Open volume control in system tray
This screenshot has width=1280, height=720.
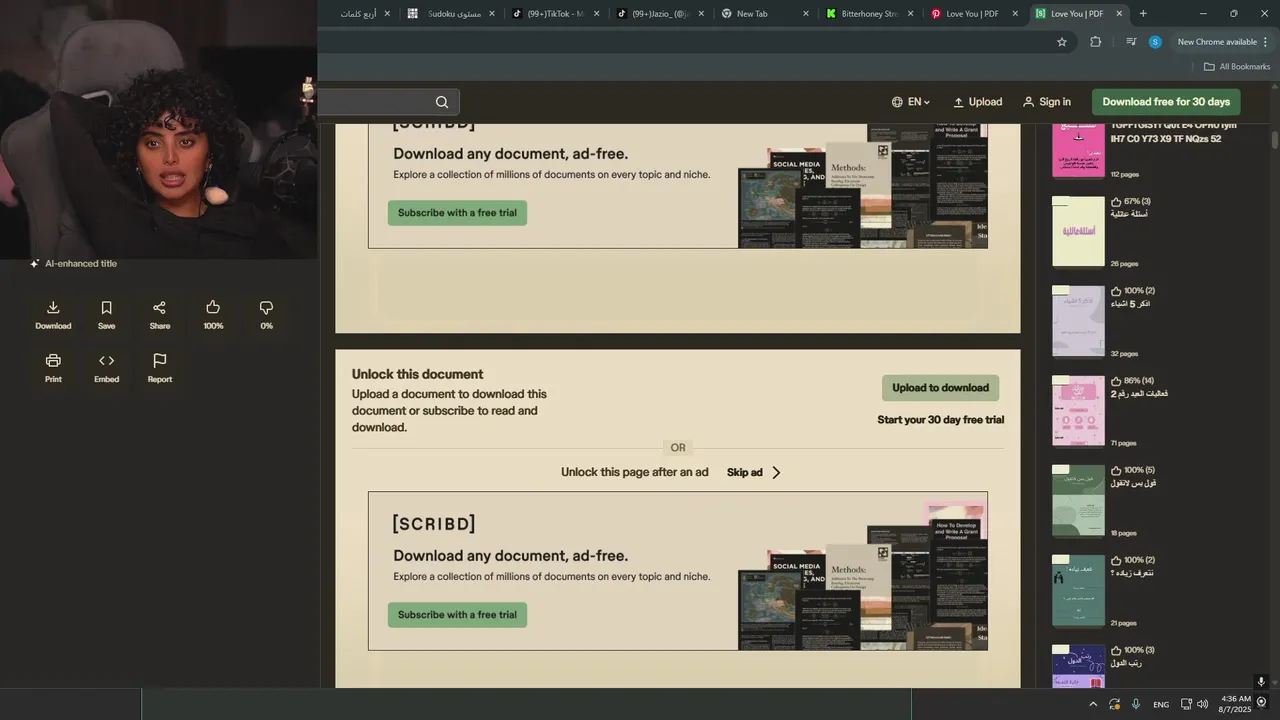coord(1202,704)
